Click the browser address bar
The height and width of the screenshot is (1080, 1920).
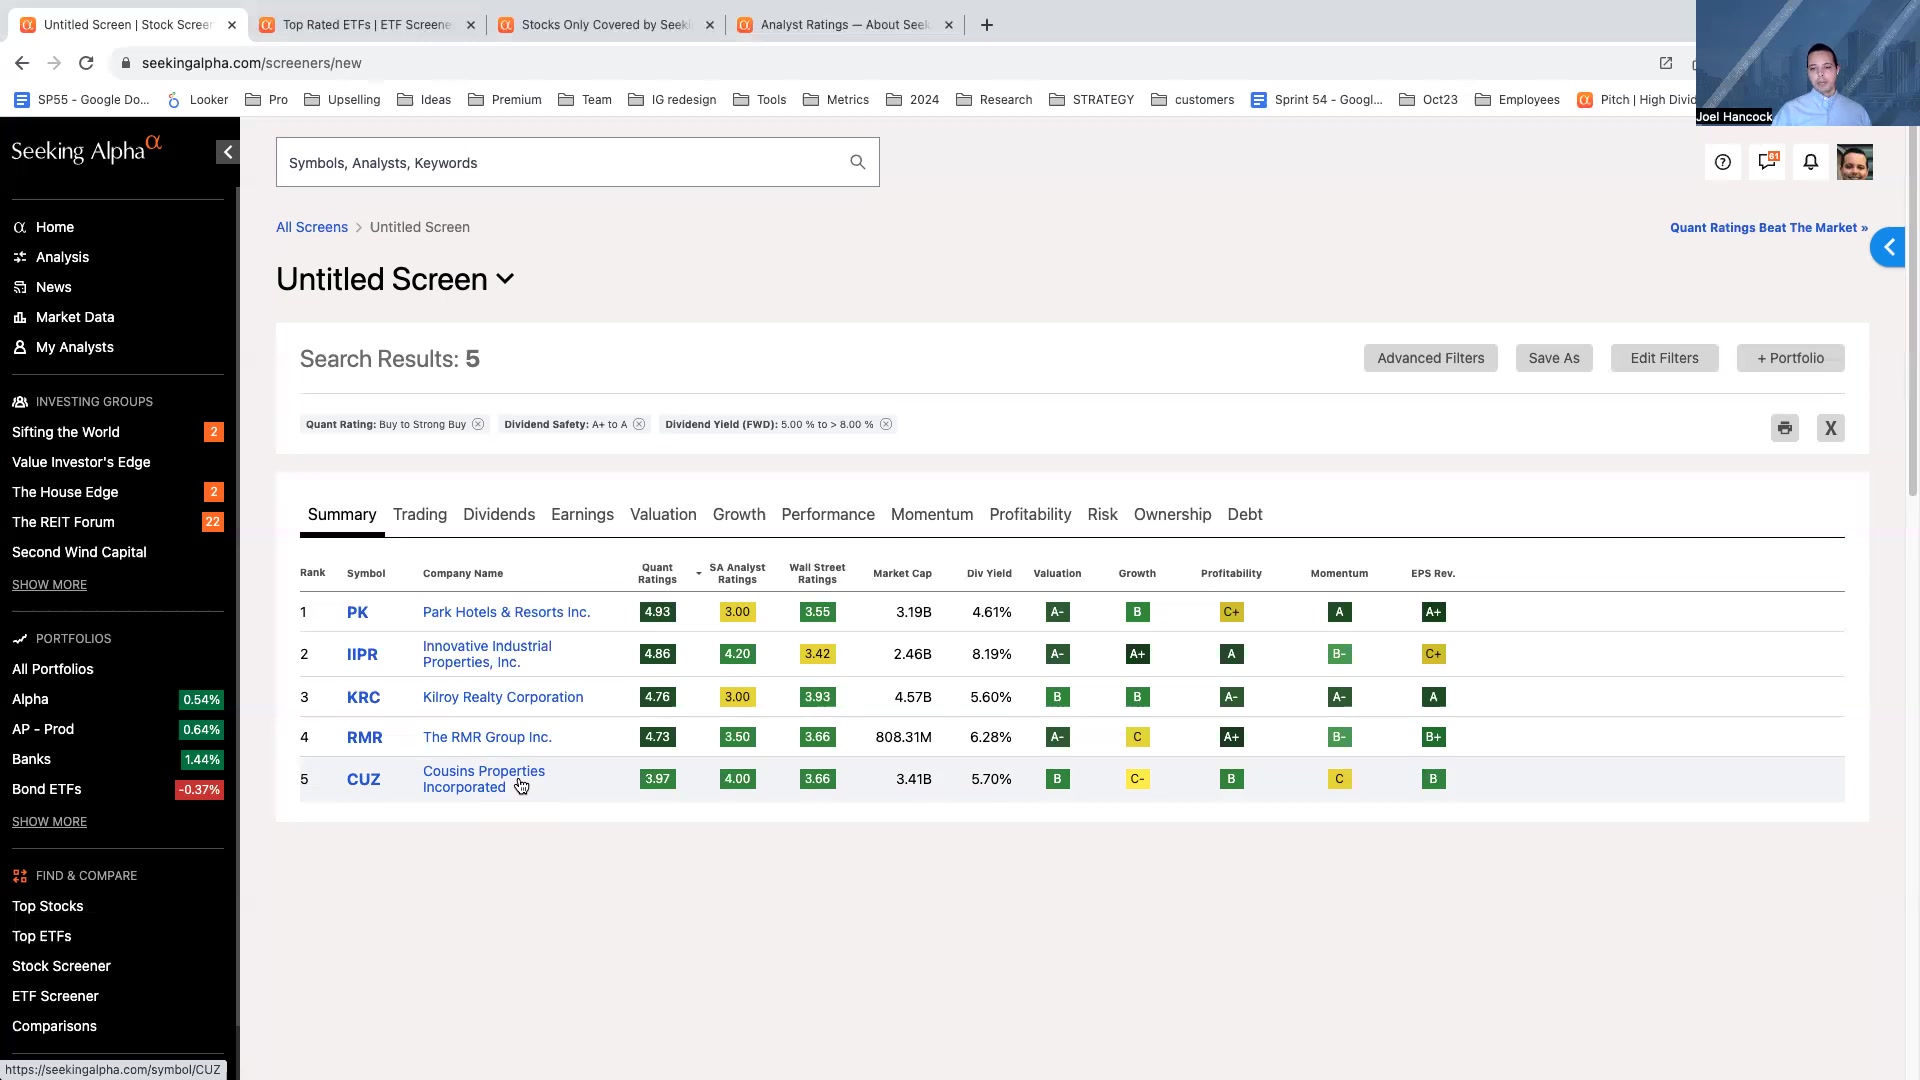click(880, 63)
